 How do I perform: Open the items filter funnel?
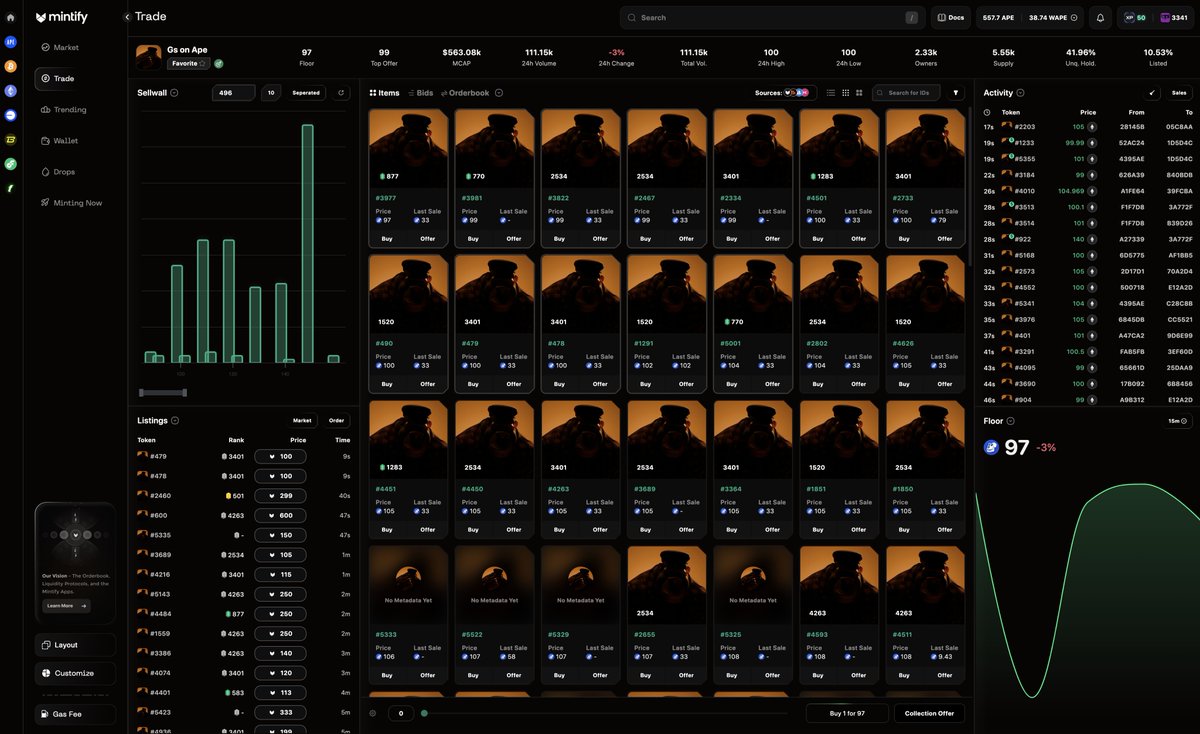tap(956, 93)
